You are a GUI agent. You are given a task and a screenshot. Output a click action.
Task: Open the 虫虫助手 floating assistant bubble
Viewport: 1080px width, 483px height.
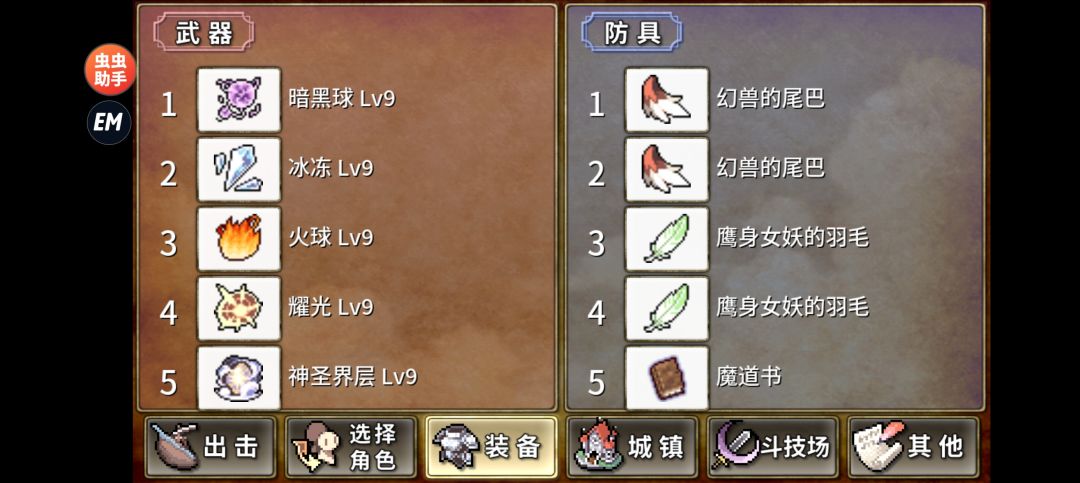point(110,70)
